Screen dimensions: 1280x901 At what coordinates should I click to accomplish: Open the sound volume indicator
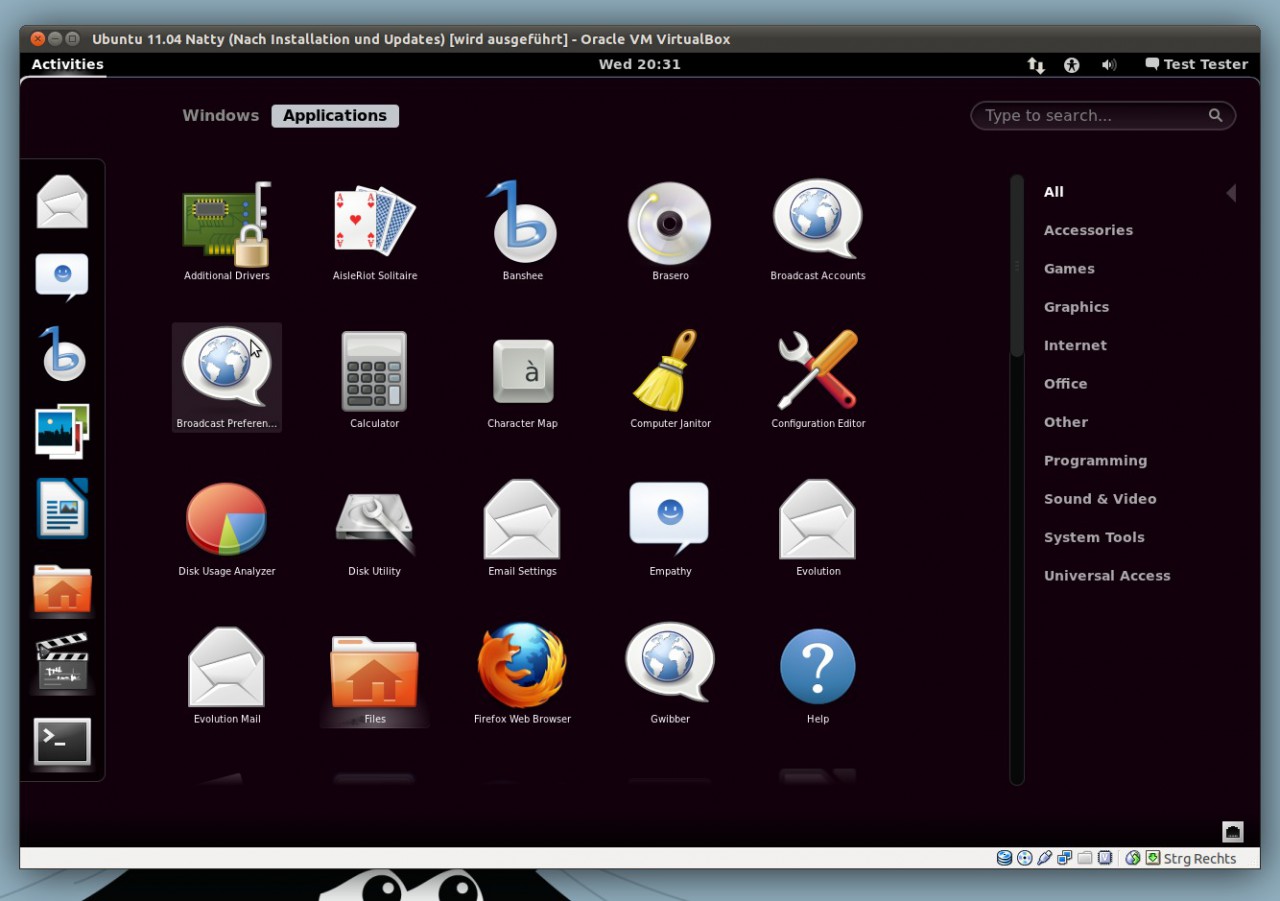pyautogui.click(x=1109, y=65)
